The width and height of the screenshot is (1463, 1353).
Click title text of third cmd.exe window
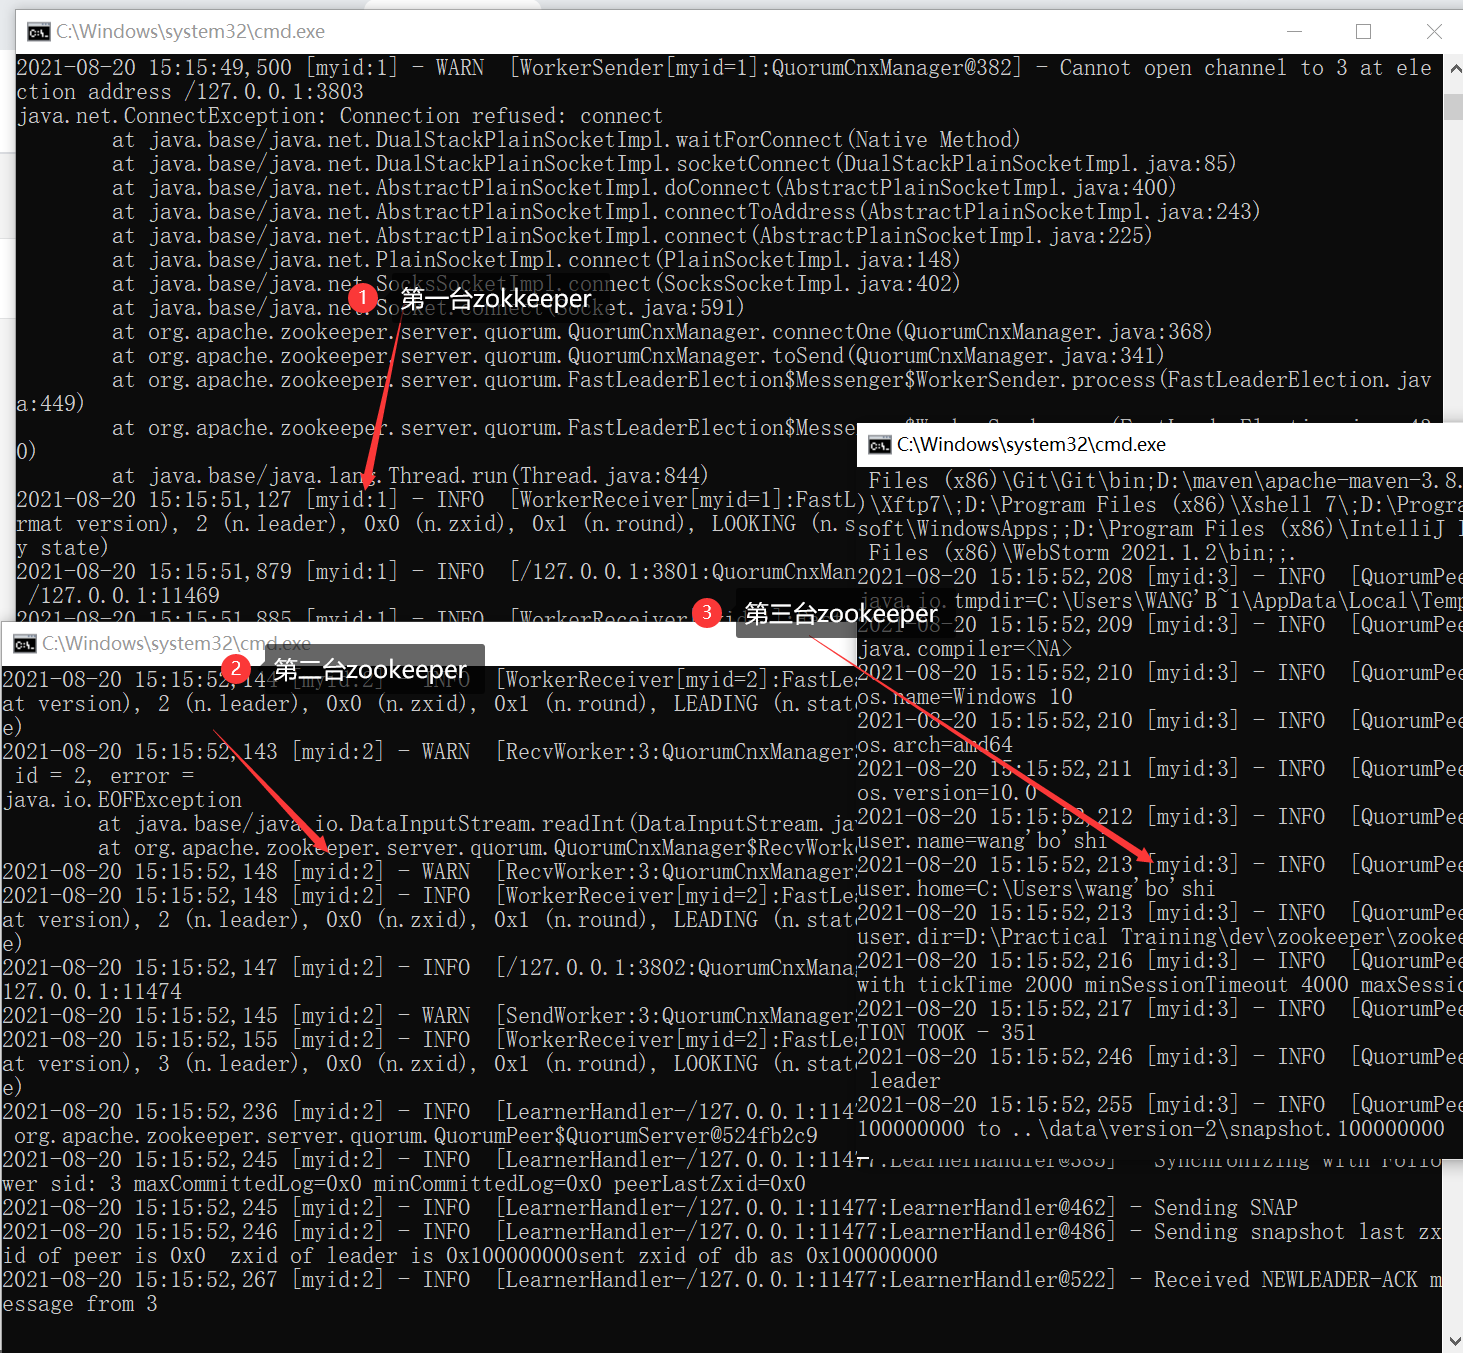pos(1031,445)
